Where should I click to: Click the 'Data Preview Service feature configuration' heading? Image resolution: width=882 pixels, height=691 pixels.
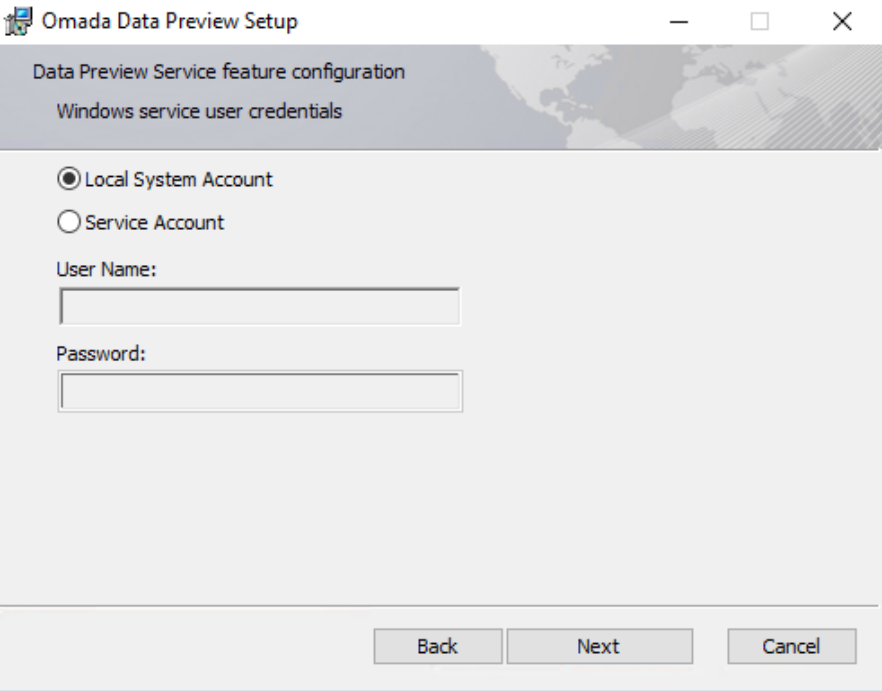(219, 72)
